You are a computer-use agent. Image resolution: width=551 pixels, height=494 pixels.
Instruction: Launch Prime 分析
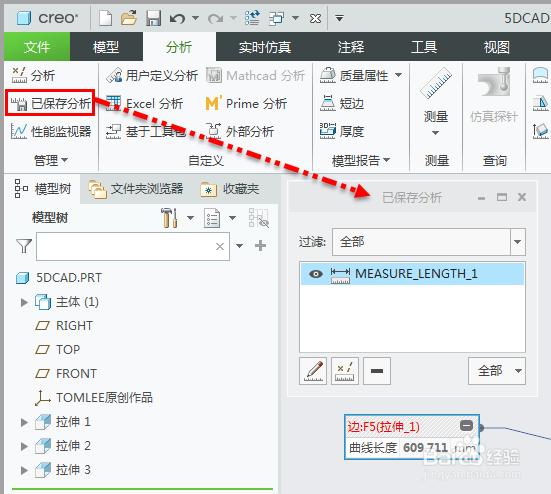coord(246,103)
